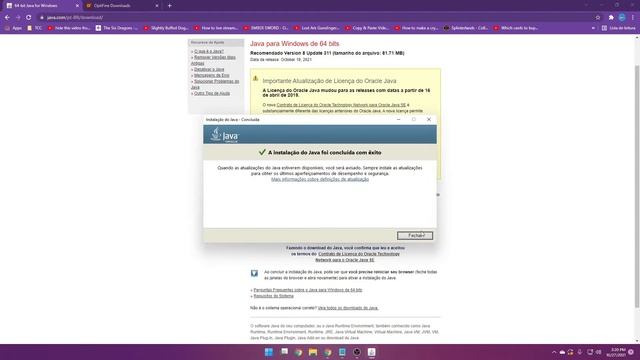Viewport: 640px width, 360px height.
Task: Expand the bookmarks overflow chevron
Action: coord(593,28)
